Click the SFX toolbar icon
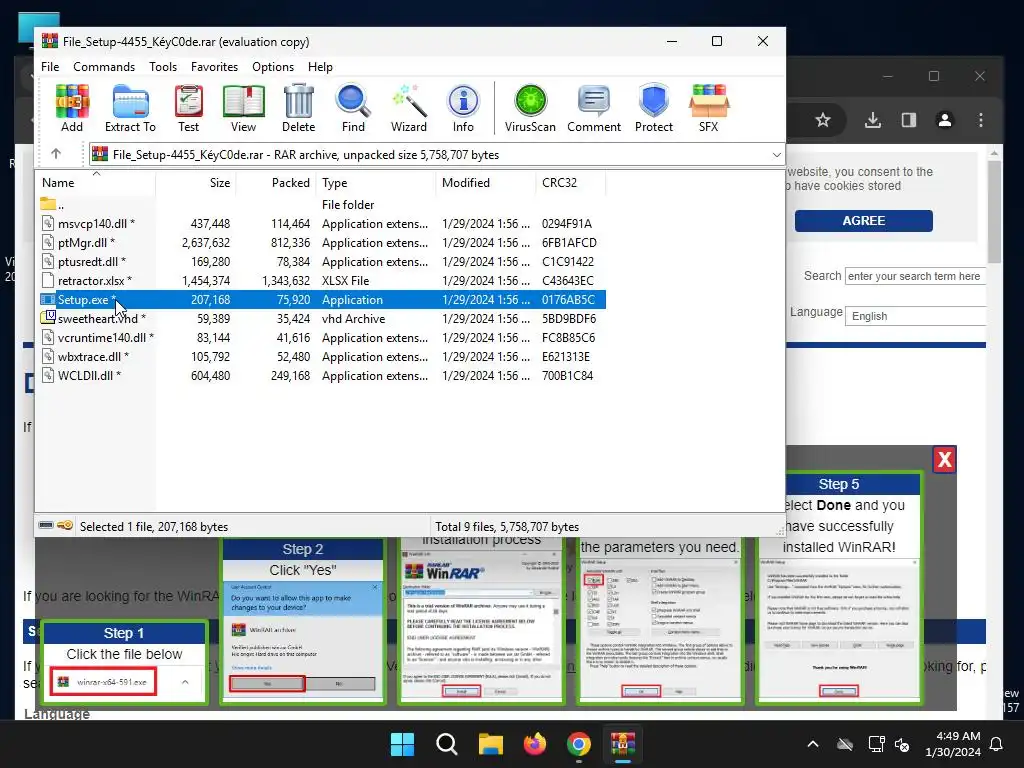The width and height of the screenshot is (1024, 768). tap(709, 108)
